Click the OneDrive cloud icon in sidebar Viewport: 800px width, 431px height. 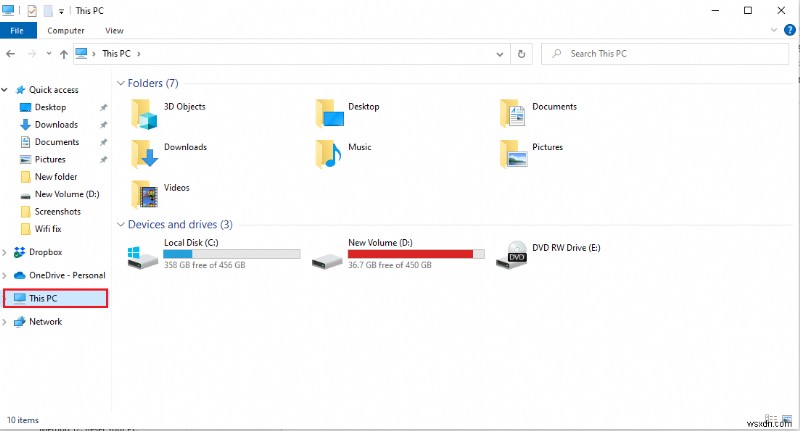coord(19,275)
